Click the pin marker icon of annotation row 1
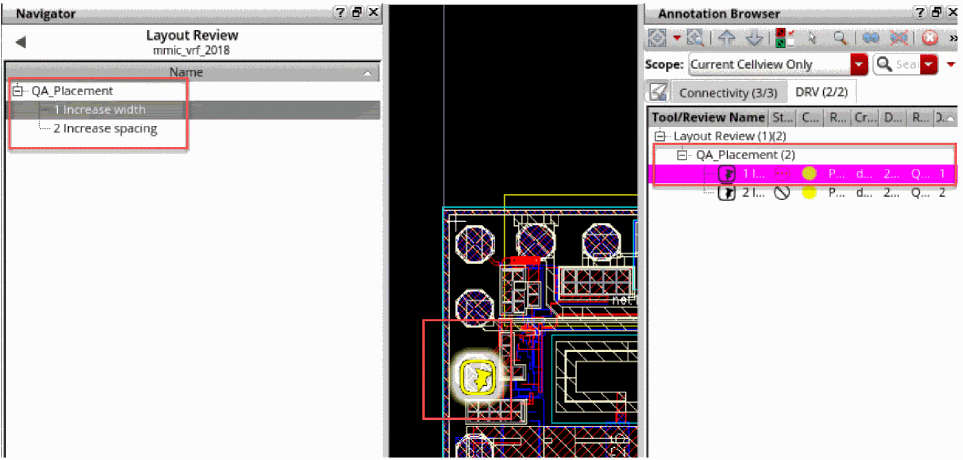The width and height of the screenshot is (963, 460). pos(727,174)
